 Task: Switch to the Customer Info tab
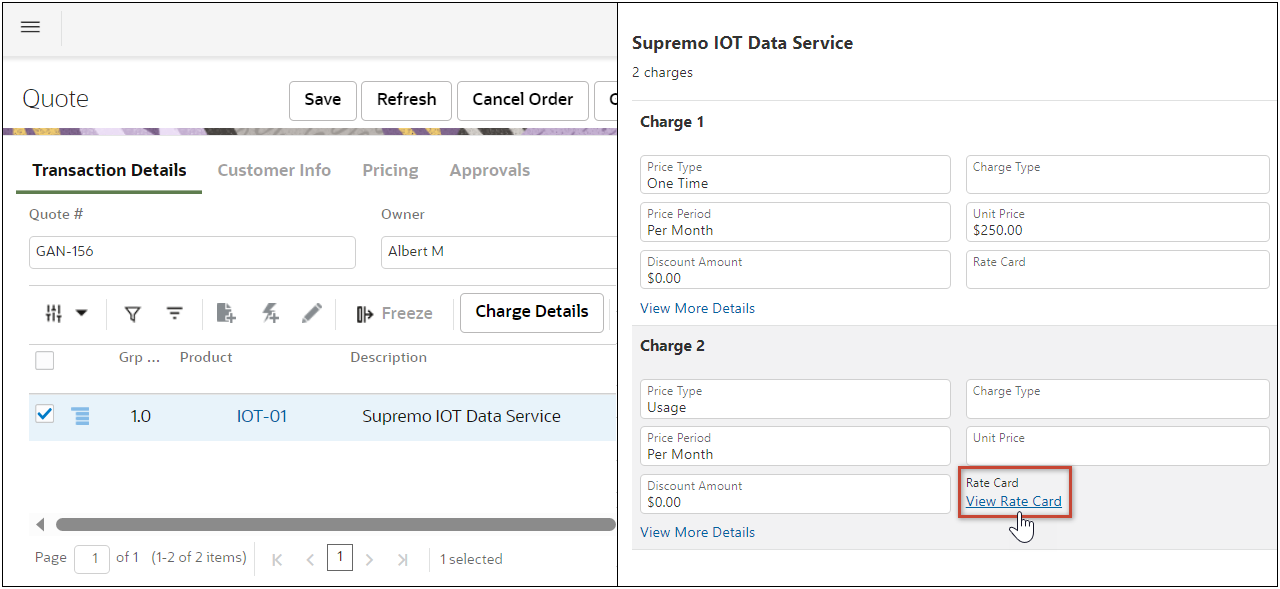(x=274, y=170)
